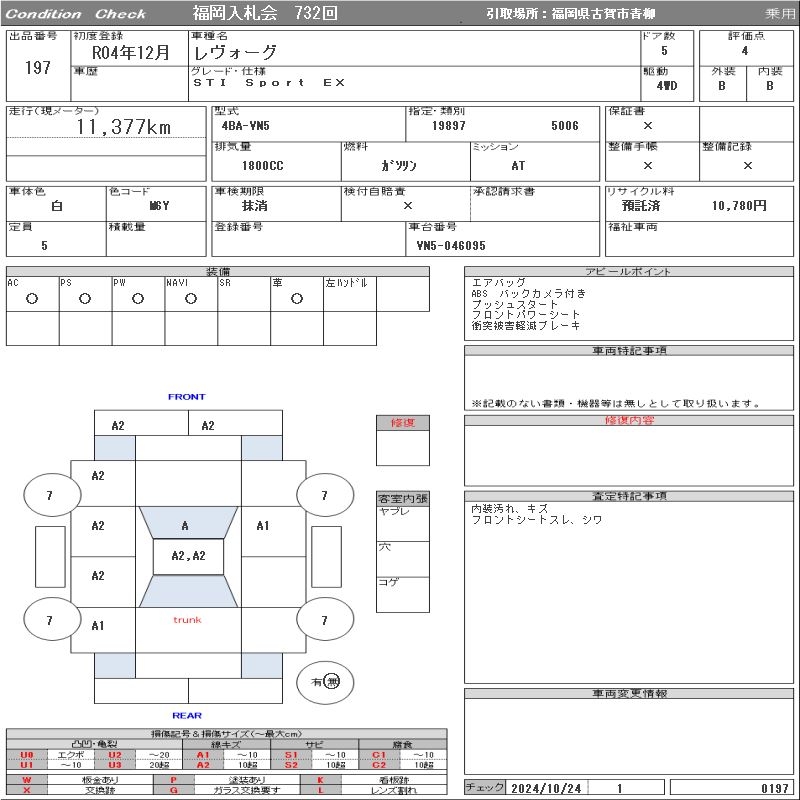Toggle the NAVI equipment circle
Viewport: 800px width, 800px height.
(191, 298)
